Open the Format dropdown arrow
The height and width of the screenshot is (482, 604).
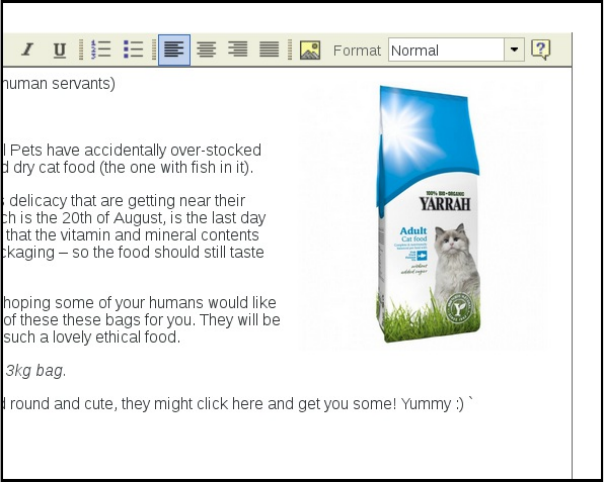click(x=514, y=49)
